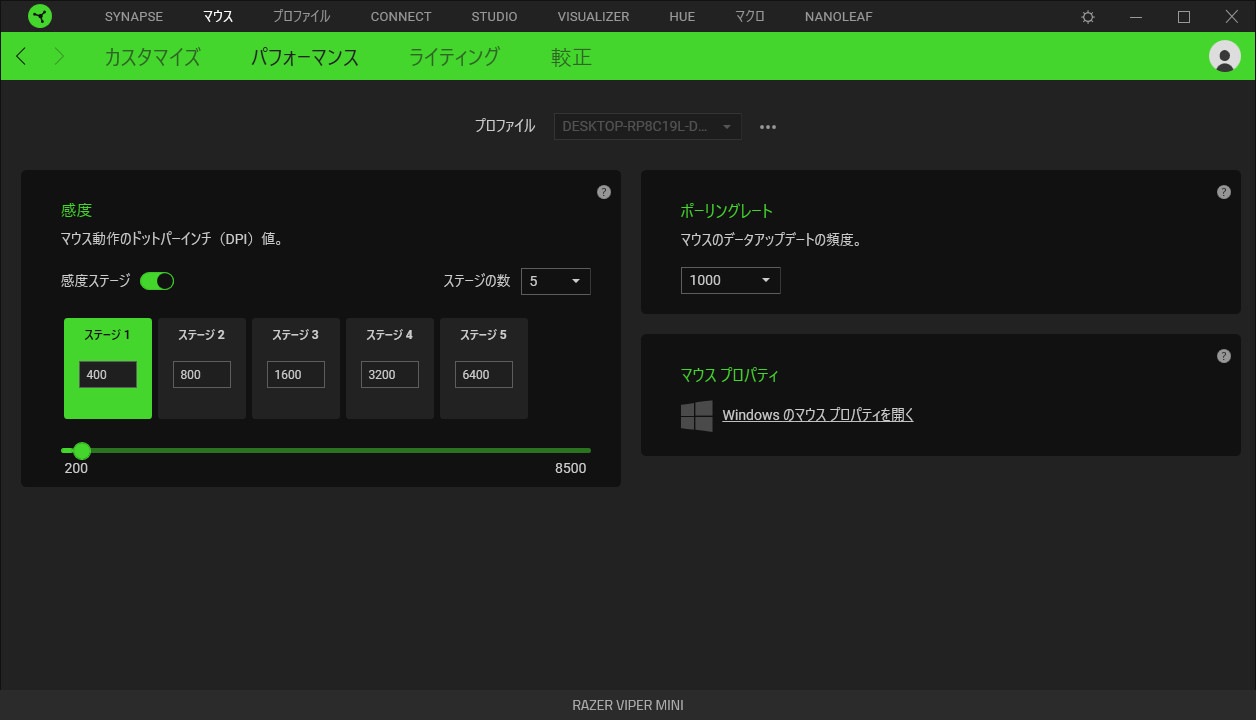Open the profile three-dots menu
The image size is (1256, 720).
click(768, 127)
